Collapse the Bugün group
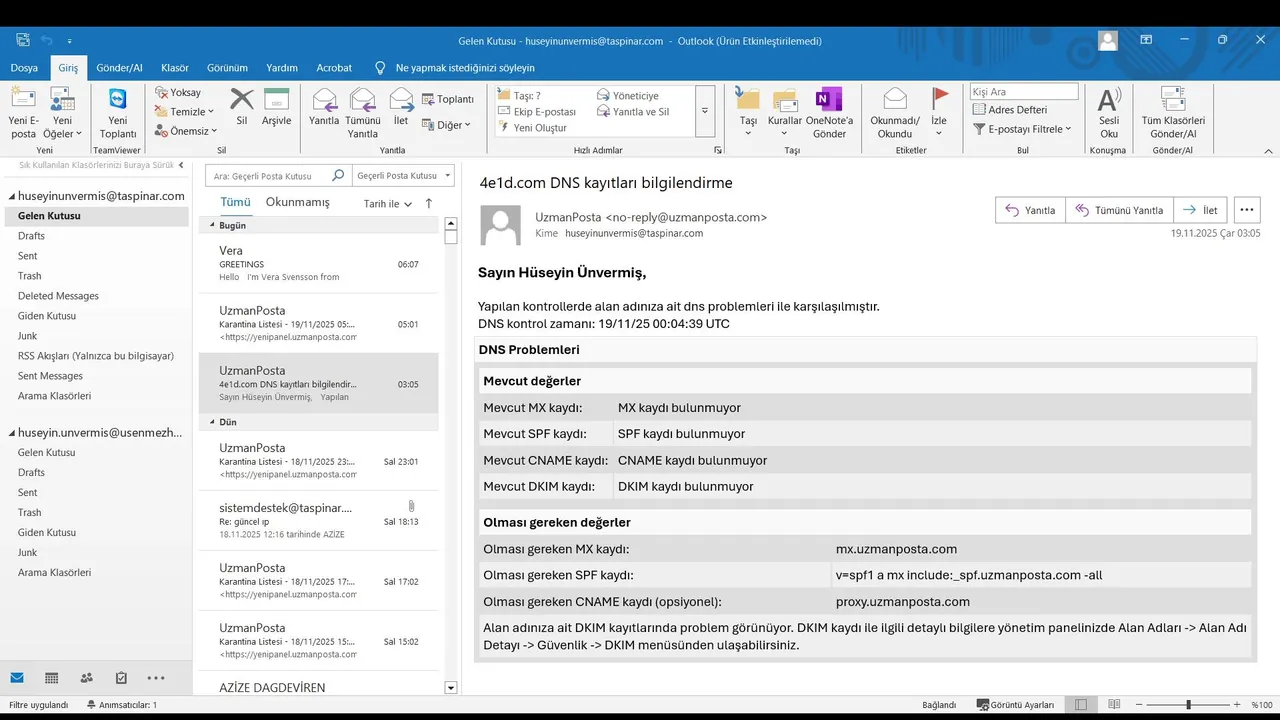Viewport: 1280px width, 720px height. (x=212, y=226)
